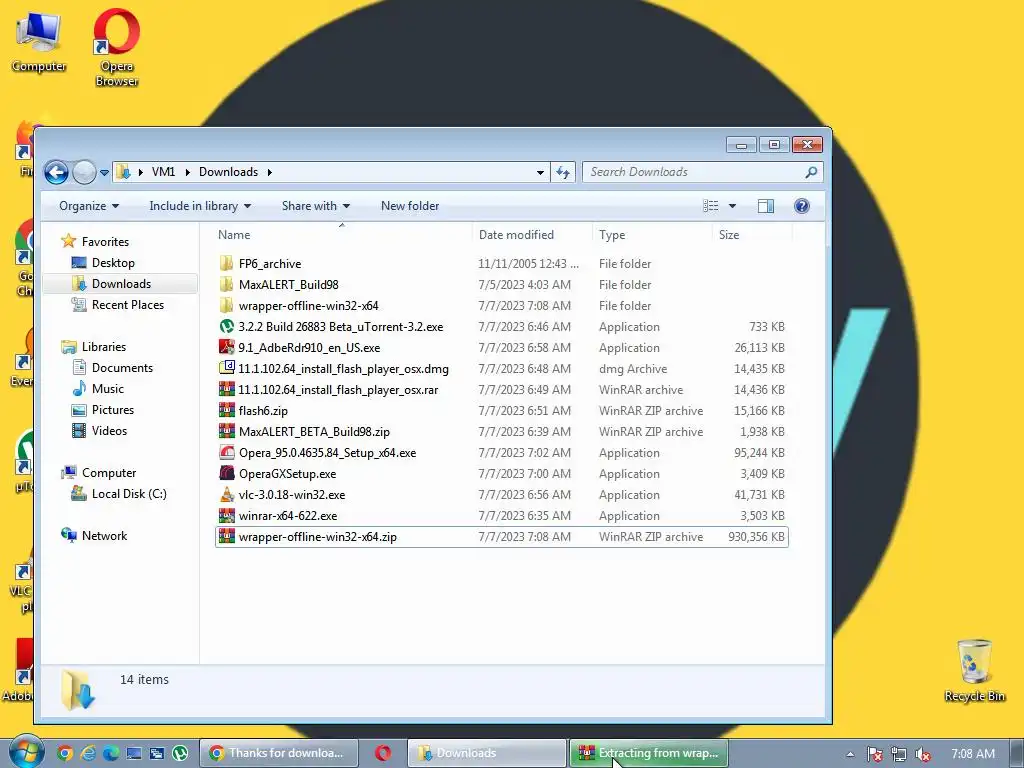Viewport: 1024px width, 768px height.
Task: Switch to the Opera taskbar button
Action: [x=383, y=753]
